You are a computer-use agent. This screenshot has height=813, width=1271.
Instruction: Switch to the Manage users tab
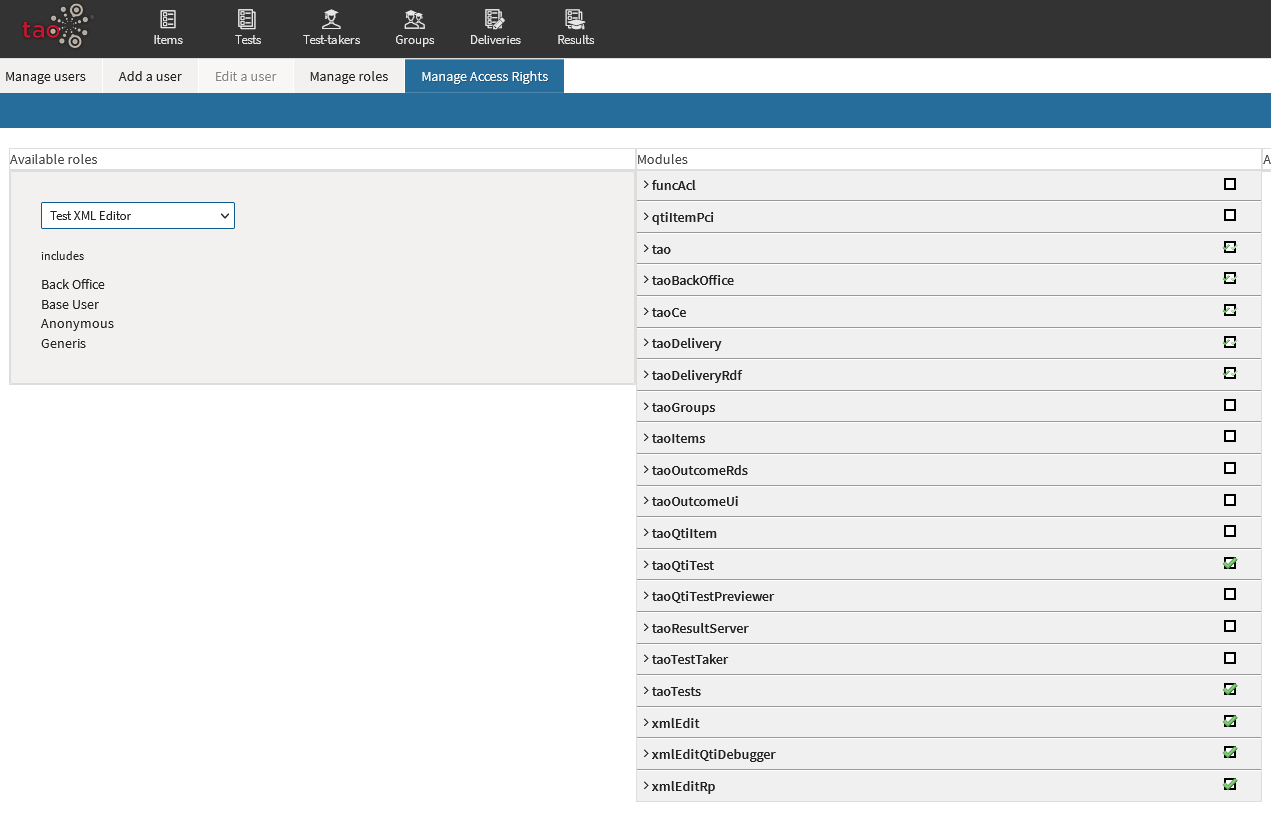coord(44,75)
